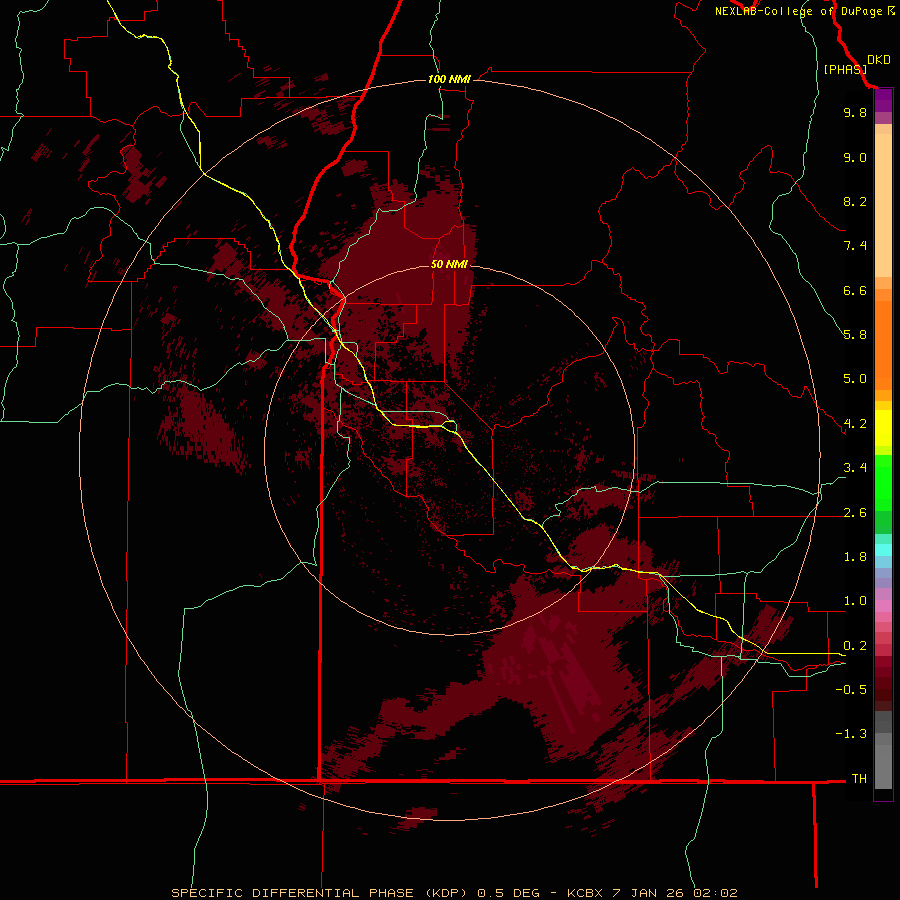Screen dimensions: 900x900
Task: Click the 2.6 scale value label
Action: point(855,513)
